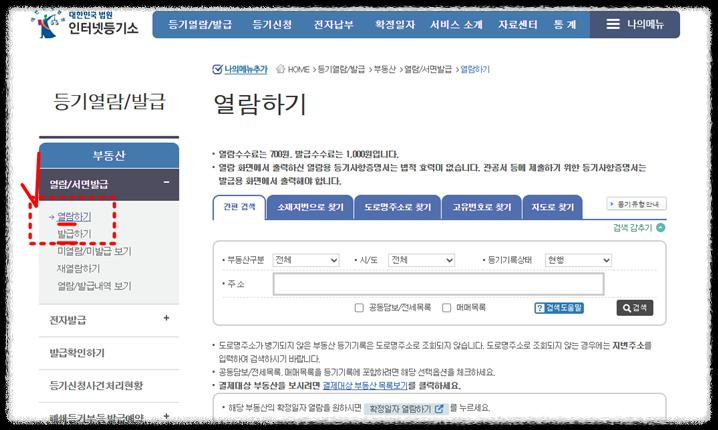This screenshot has height=430, width=718.
Task: Click the 결제대상 부동산 목록보기 link
Action: [x=365, y=386]
